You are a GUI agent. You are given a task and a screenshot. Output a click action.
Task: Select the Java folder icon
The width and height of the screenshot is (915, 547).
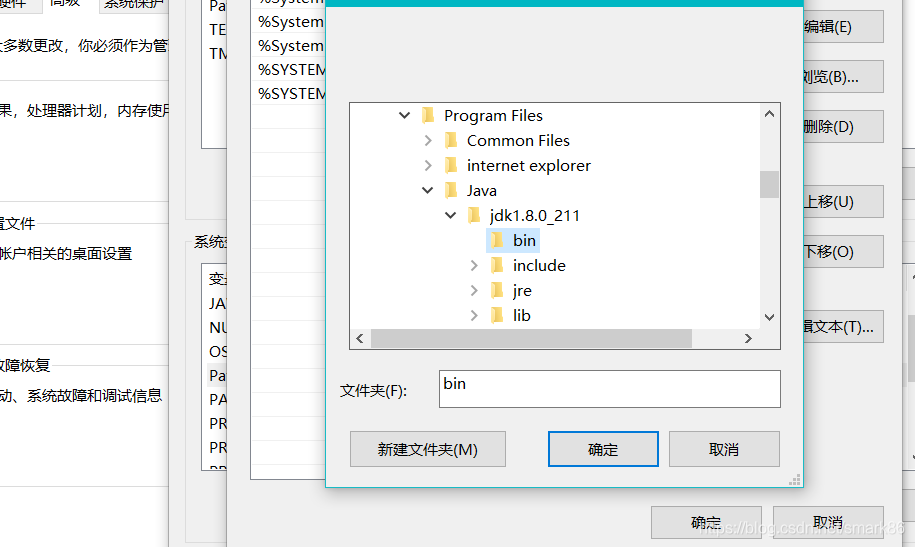[x=451, y=190]
